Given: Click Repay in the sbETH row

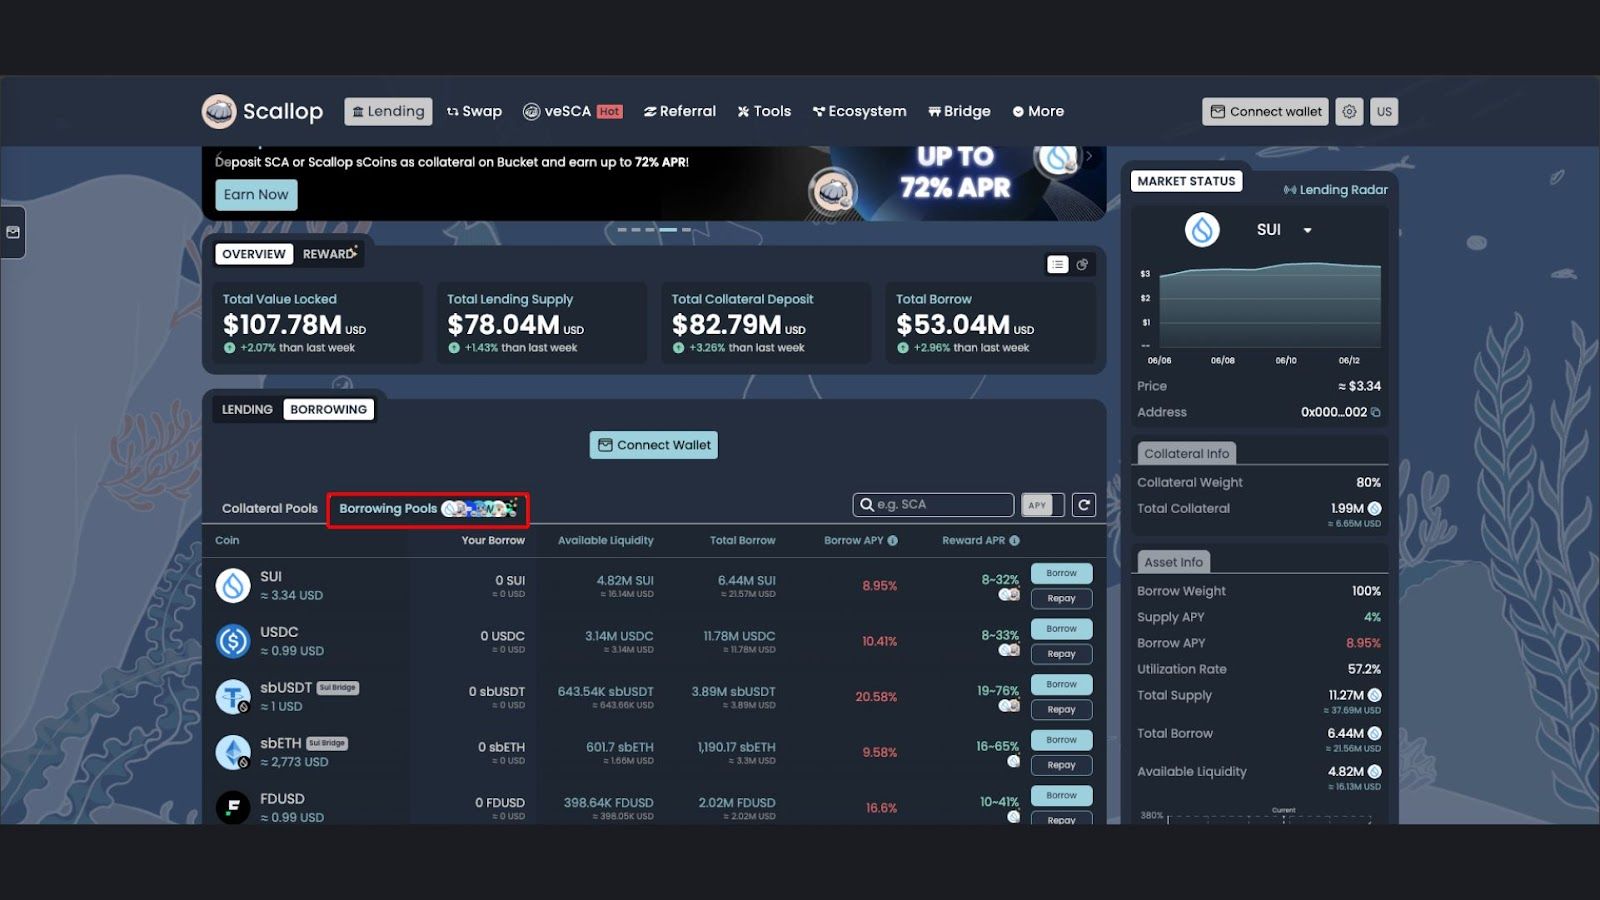Looking at the screenshot, I should [1061, 765].
